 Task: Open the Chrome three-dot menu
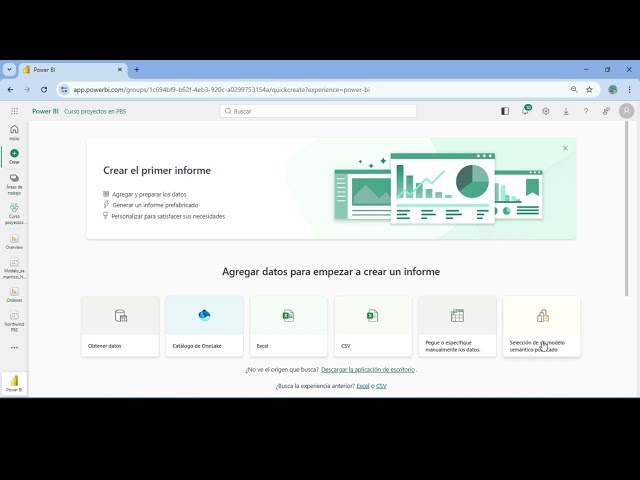tap(629, 89)
